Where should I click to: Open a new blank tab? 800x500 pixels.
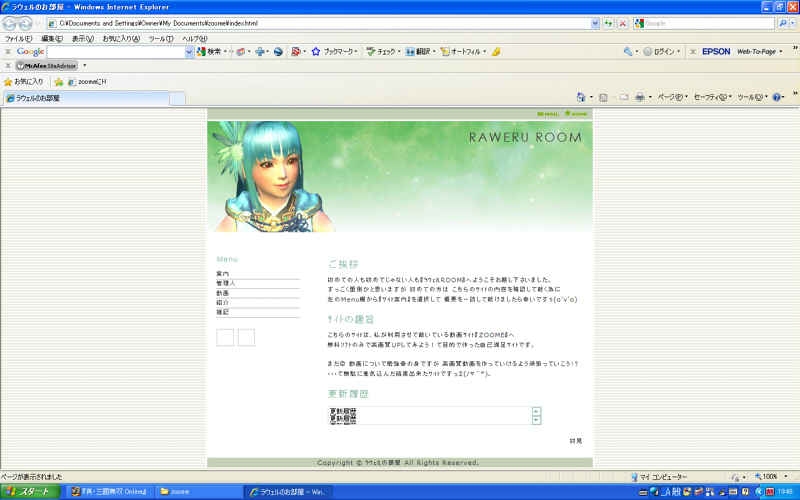tap(177, 98)
